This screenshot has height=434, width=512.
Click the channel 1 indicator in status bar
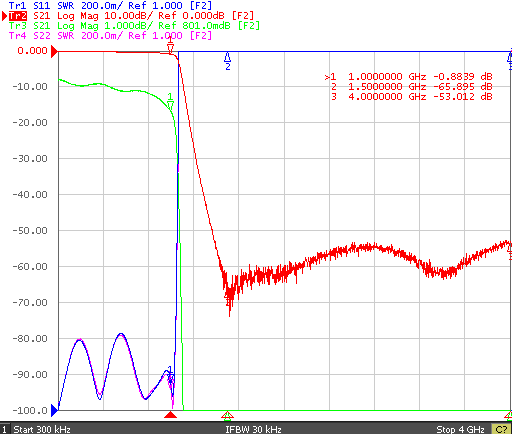point(4,429)
